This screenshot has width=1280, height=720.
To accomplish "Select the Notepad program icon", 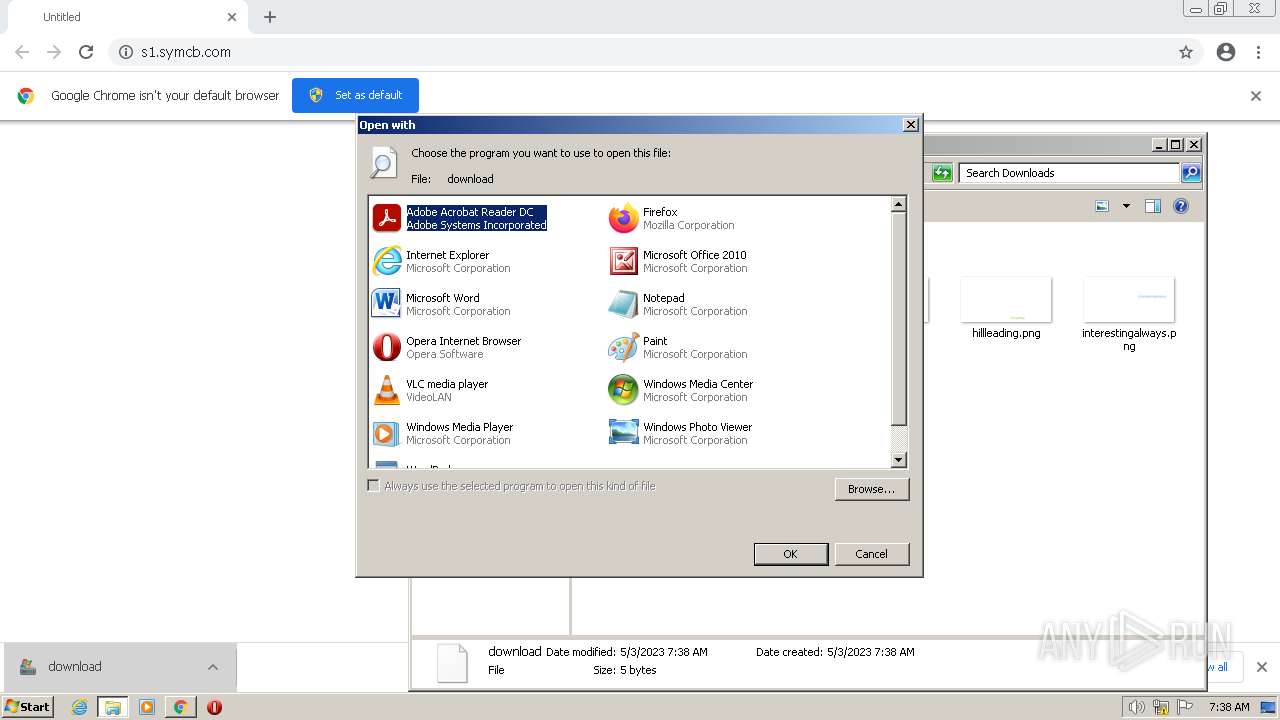I will [x=623, y=304].
